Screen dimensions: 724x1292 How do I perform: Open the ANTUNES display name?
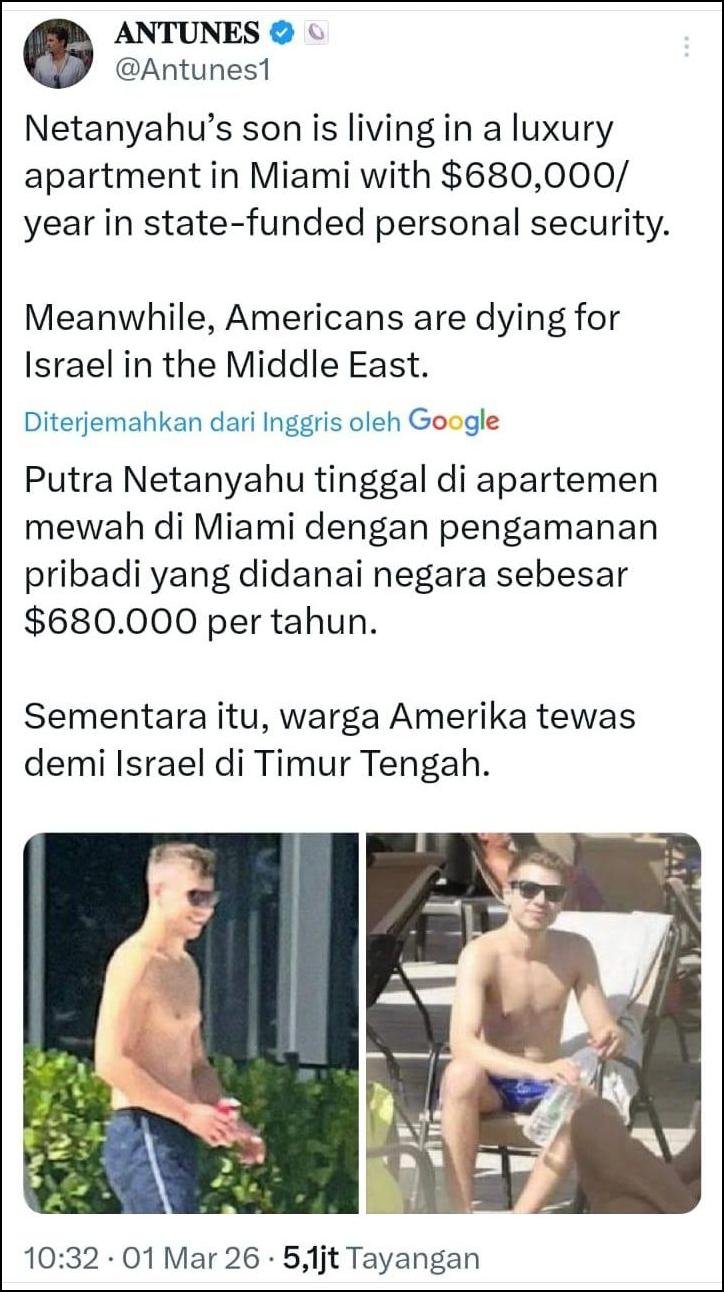click(187, 33)
